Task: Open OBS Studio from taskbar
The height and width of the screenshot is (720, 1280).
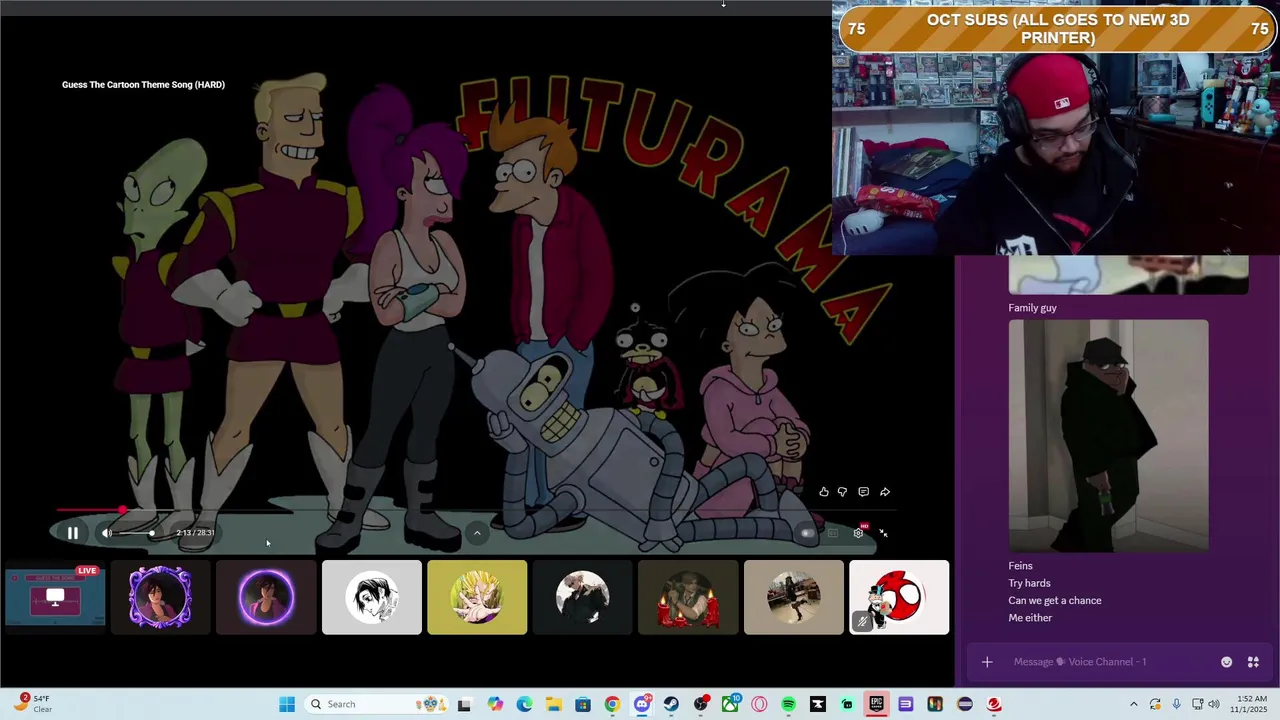Action: point(701,704)
